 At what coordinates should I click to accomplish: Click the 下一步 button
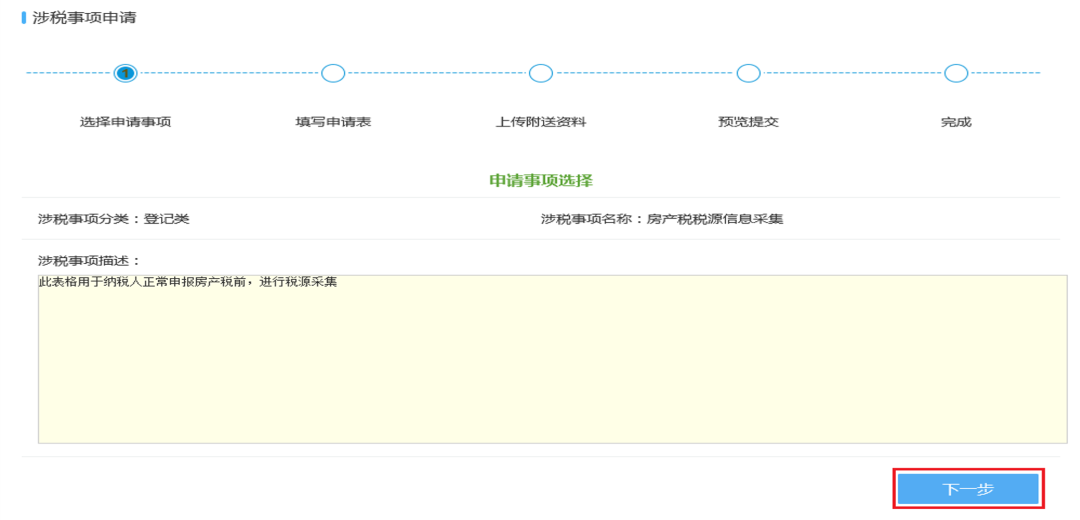pyautogui.click(x=968, y=489)
